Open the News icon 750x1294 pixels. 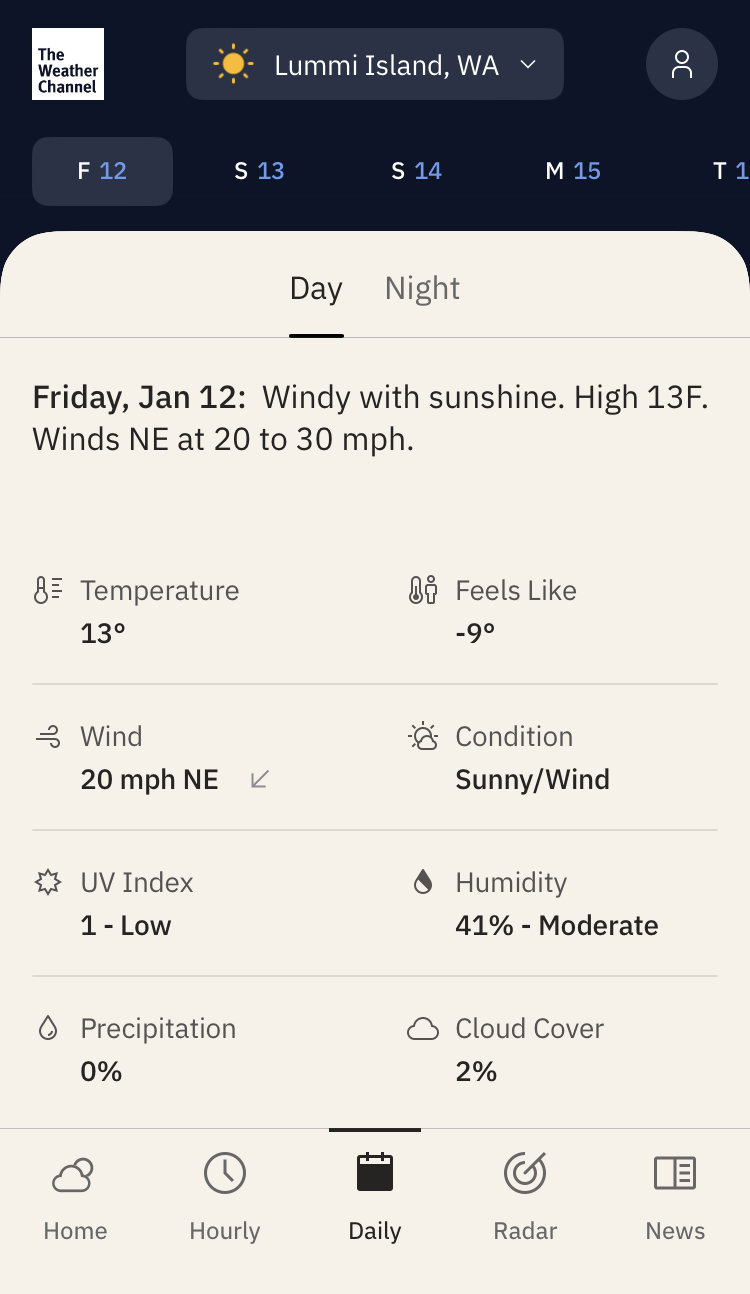click(x=675, y=1173)
